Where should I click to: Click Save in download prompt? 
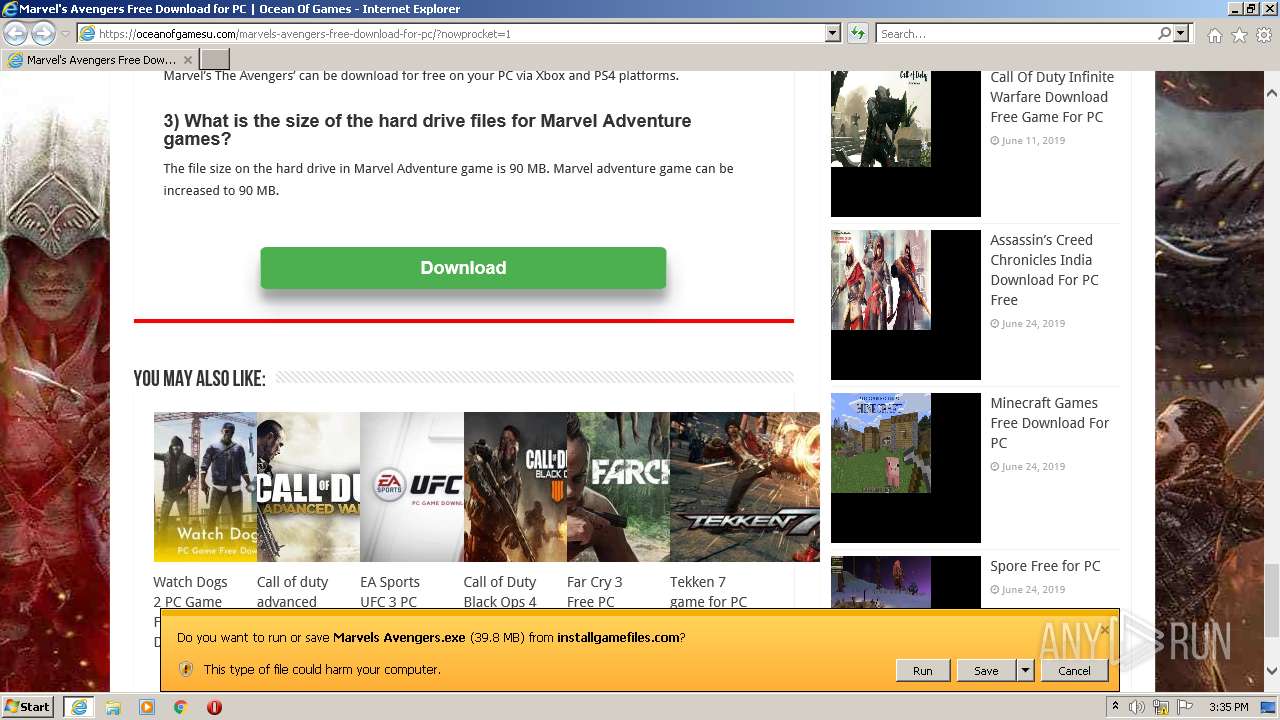click(986, 671)
